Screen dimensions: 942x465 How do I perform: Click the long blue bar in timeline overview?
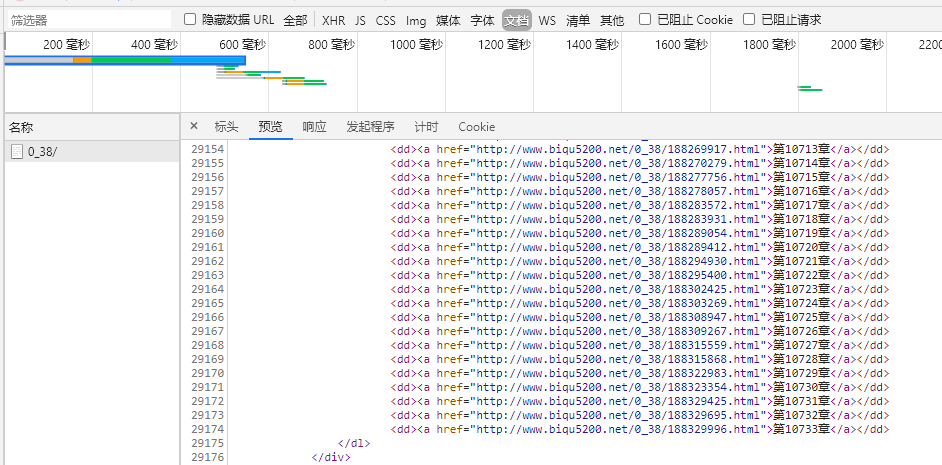coord(125,60)
